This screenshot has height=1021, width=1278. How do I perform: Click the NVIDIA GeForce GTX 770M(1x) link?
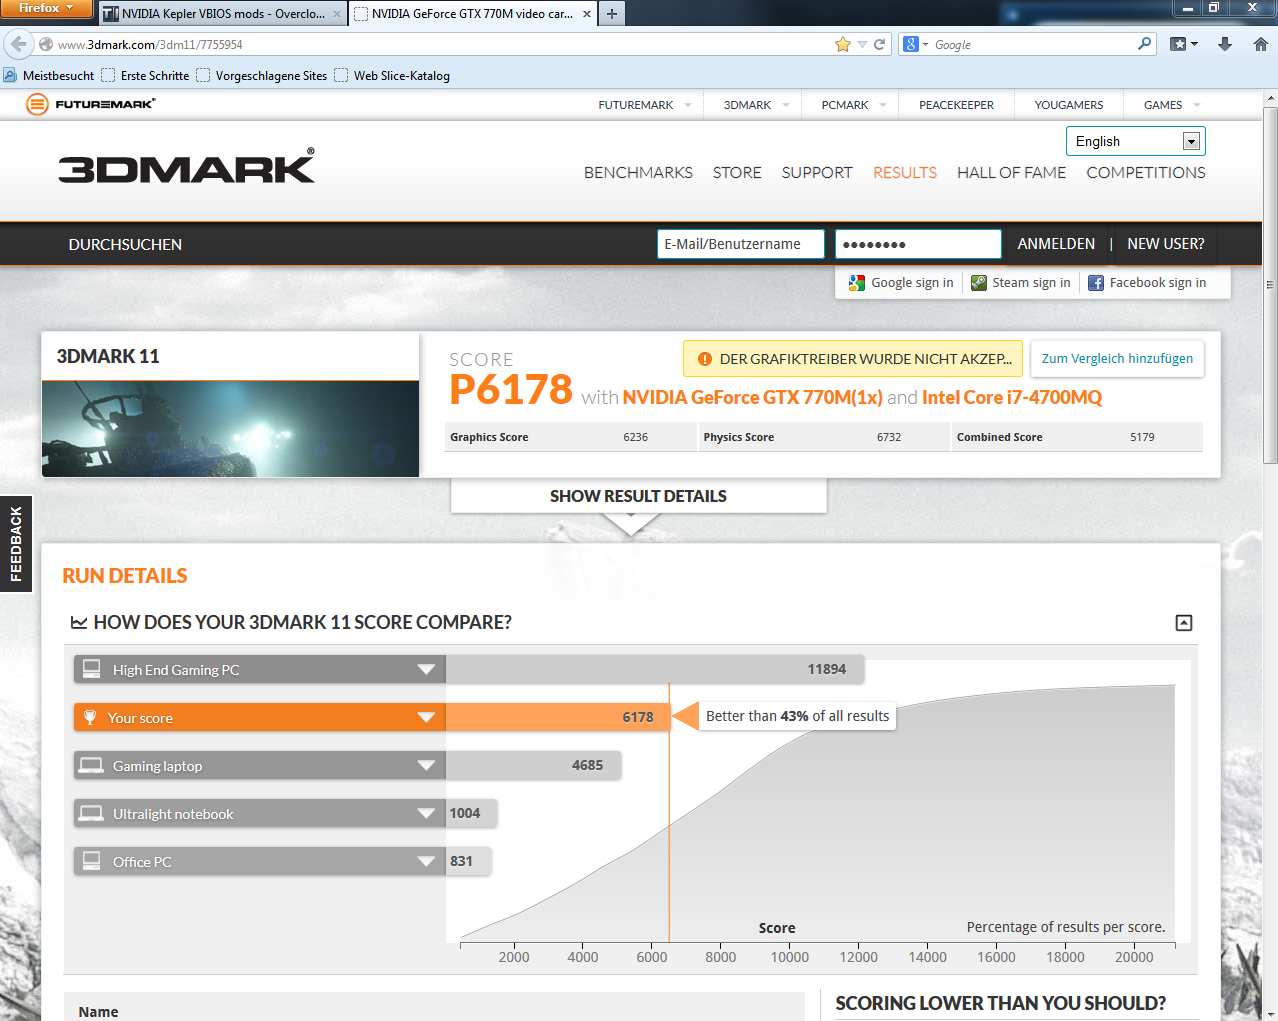coord(752,397)
